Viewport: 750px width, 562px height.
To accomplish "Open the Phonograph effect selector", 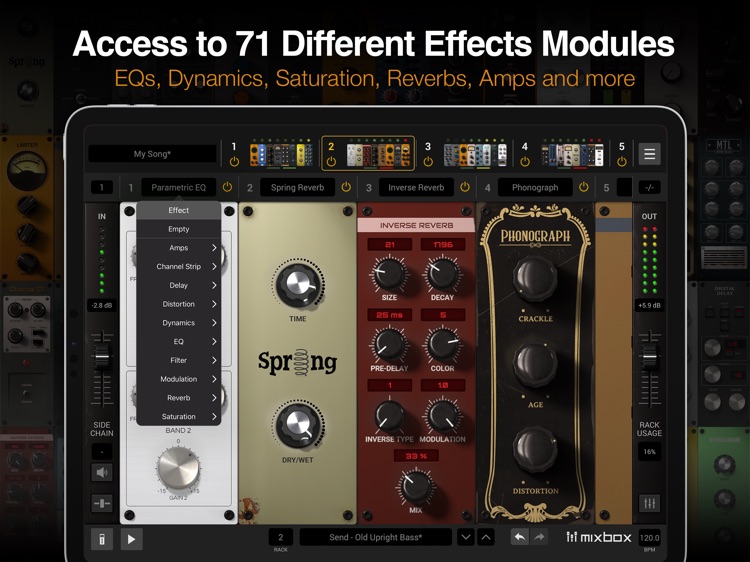I will [x=535, y=187].
